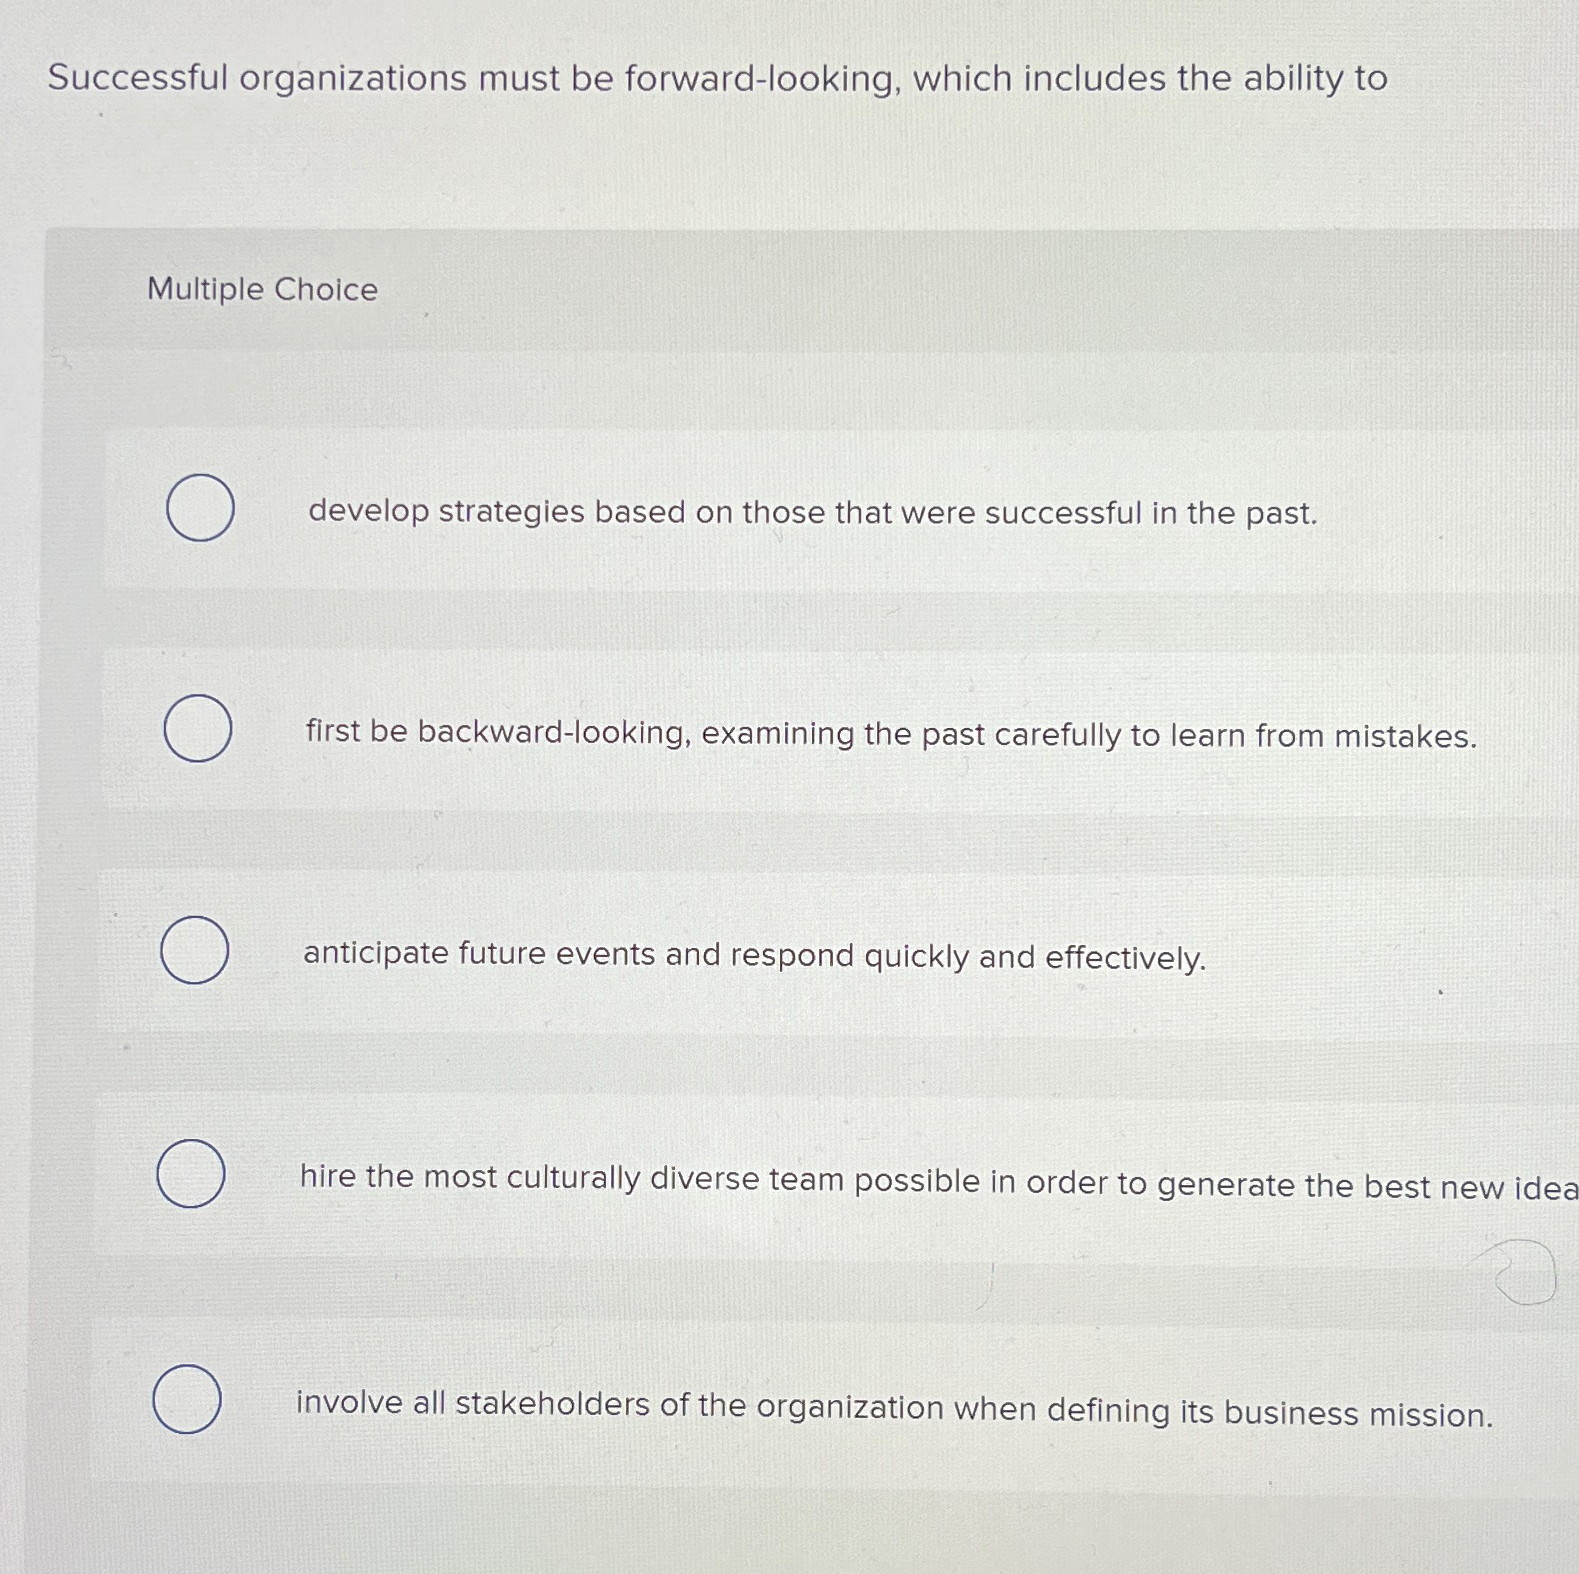Click the "Multiple Choice" label
Image resolution: width=1579 pixels, height=1574 pixels.
(x=261, y=290)
